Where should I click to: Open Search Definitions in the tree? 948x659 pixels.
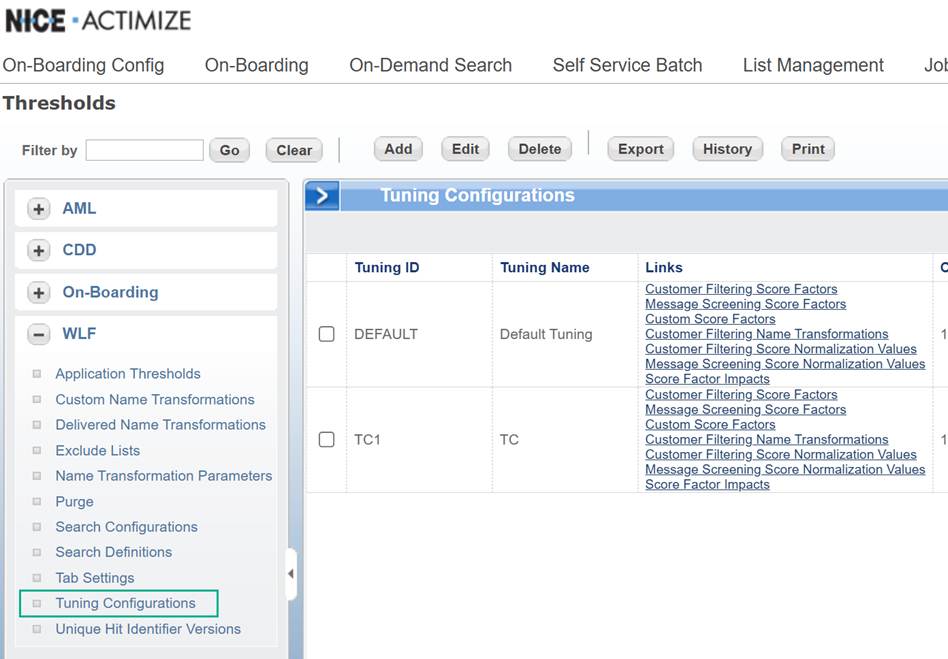click(114, 552)
